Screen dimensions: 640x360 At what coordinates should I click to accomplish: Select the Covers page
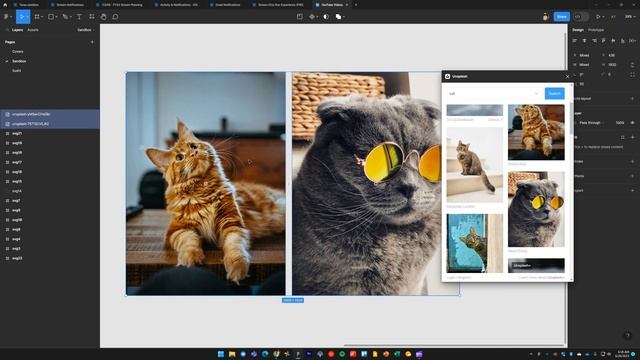pos(18,52)
